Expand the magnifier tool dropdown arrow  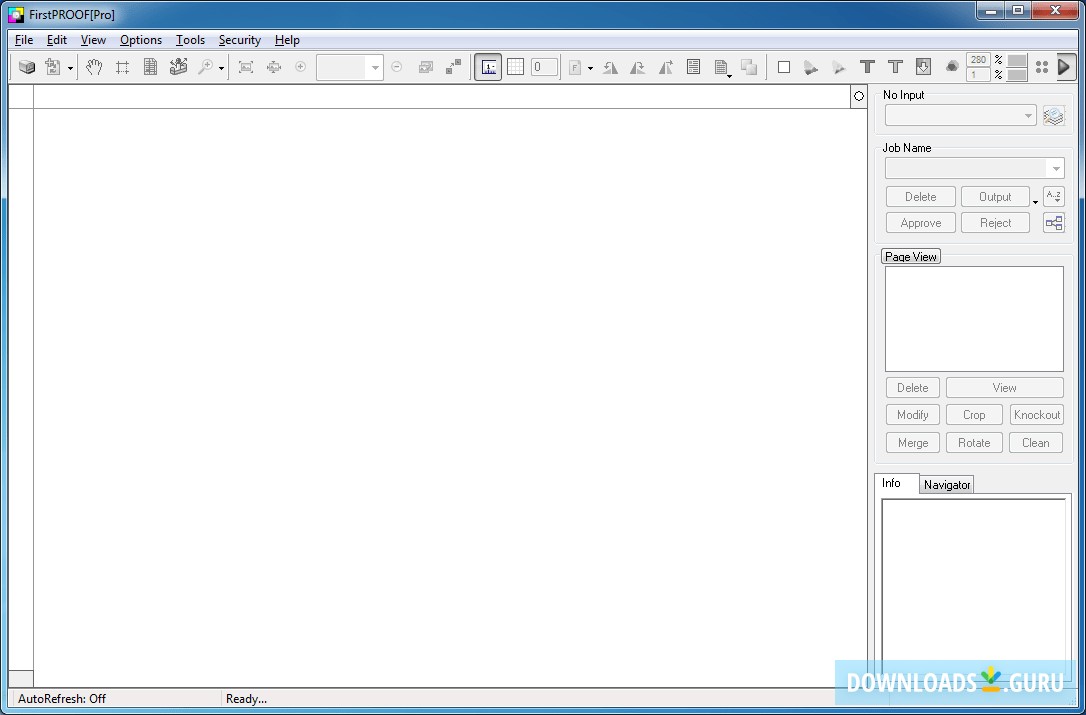[222, 68]
